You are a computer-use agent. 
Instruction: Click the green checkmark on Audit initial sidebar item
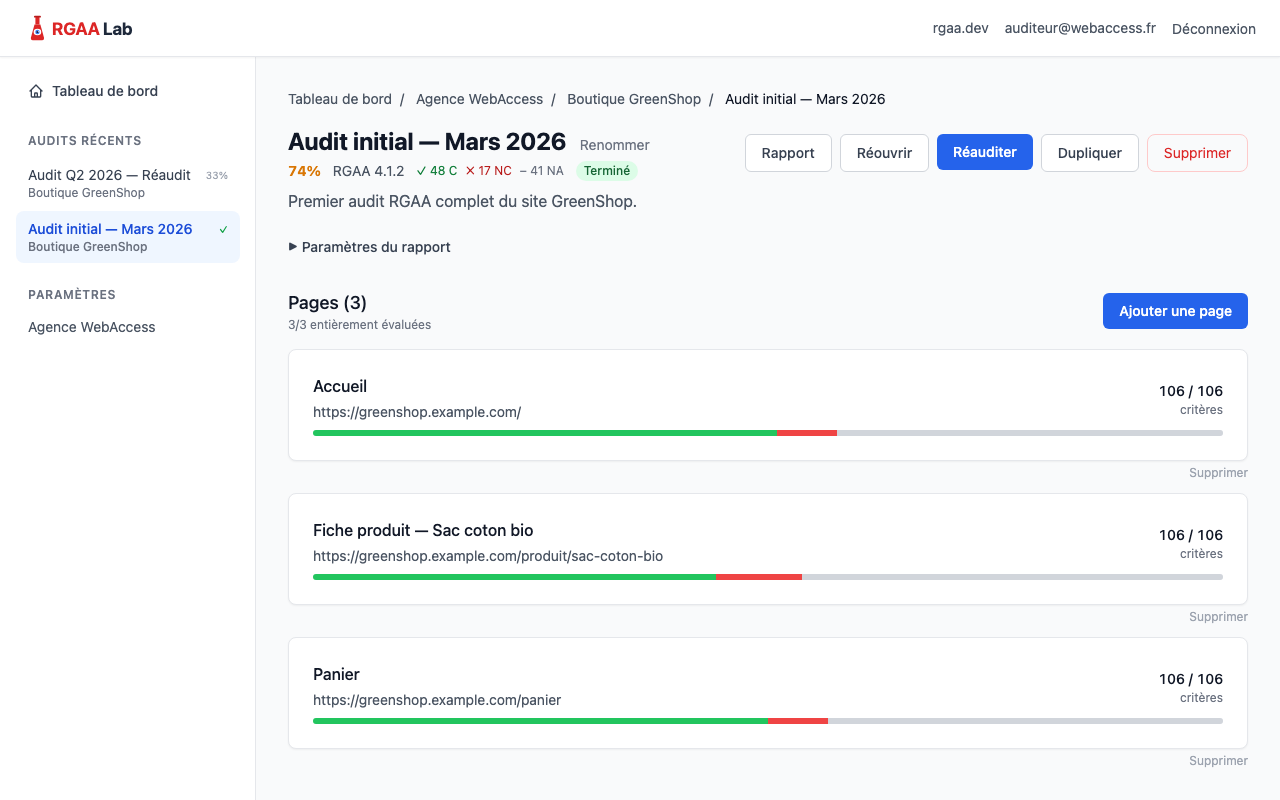[223, 229]
